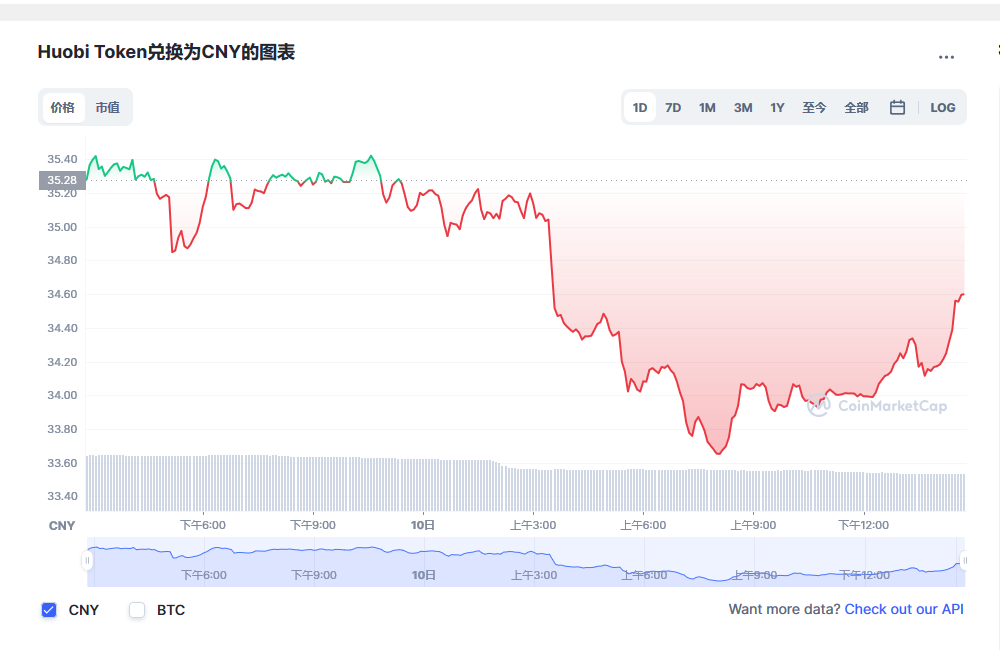Click the 10日 date label on main chart axis
1000x650 pixels.
click(423, 525)
